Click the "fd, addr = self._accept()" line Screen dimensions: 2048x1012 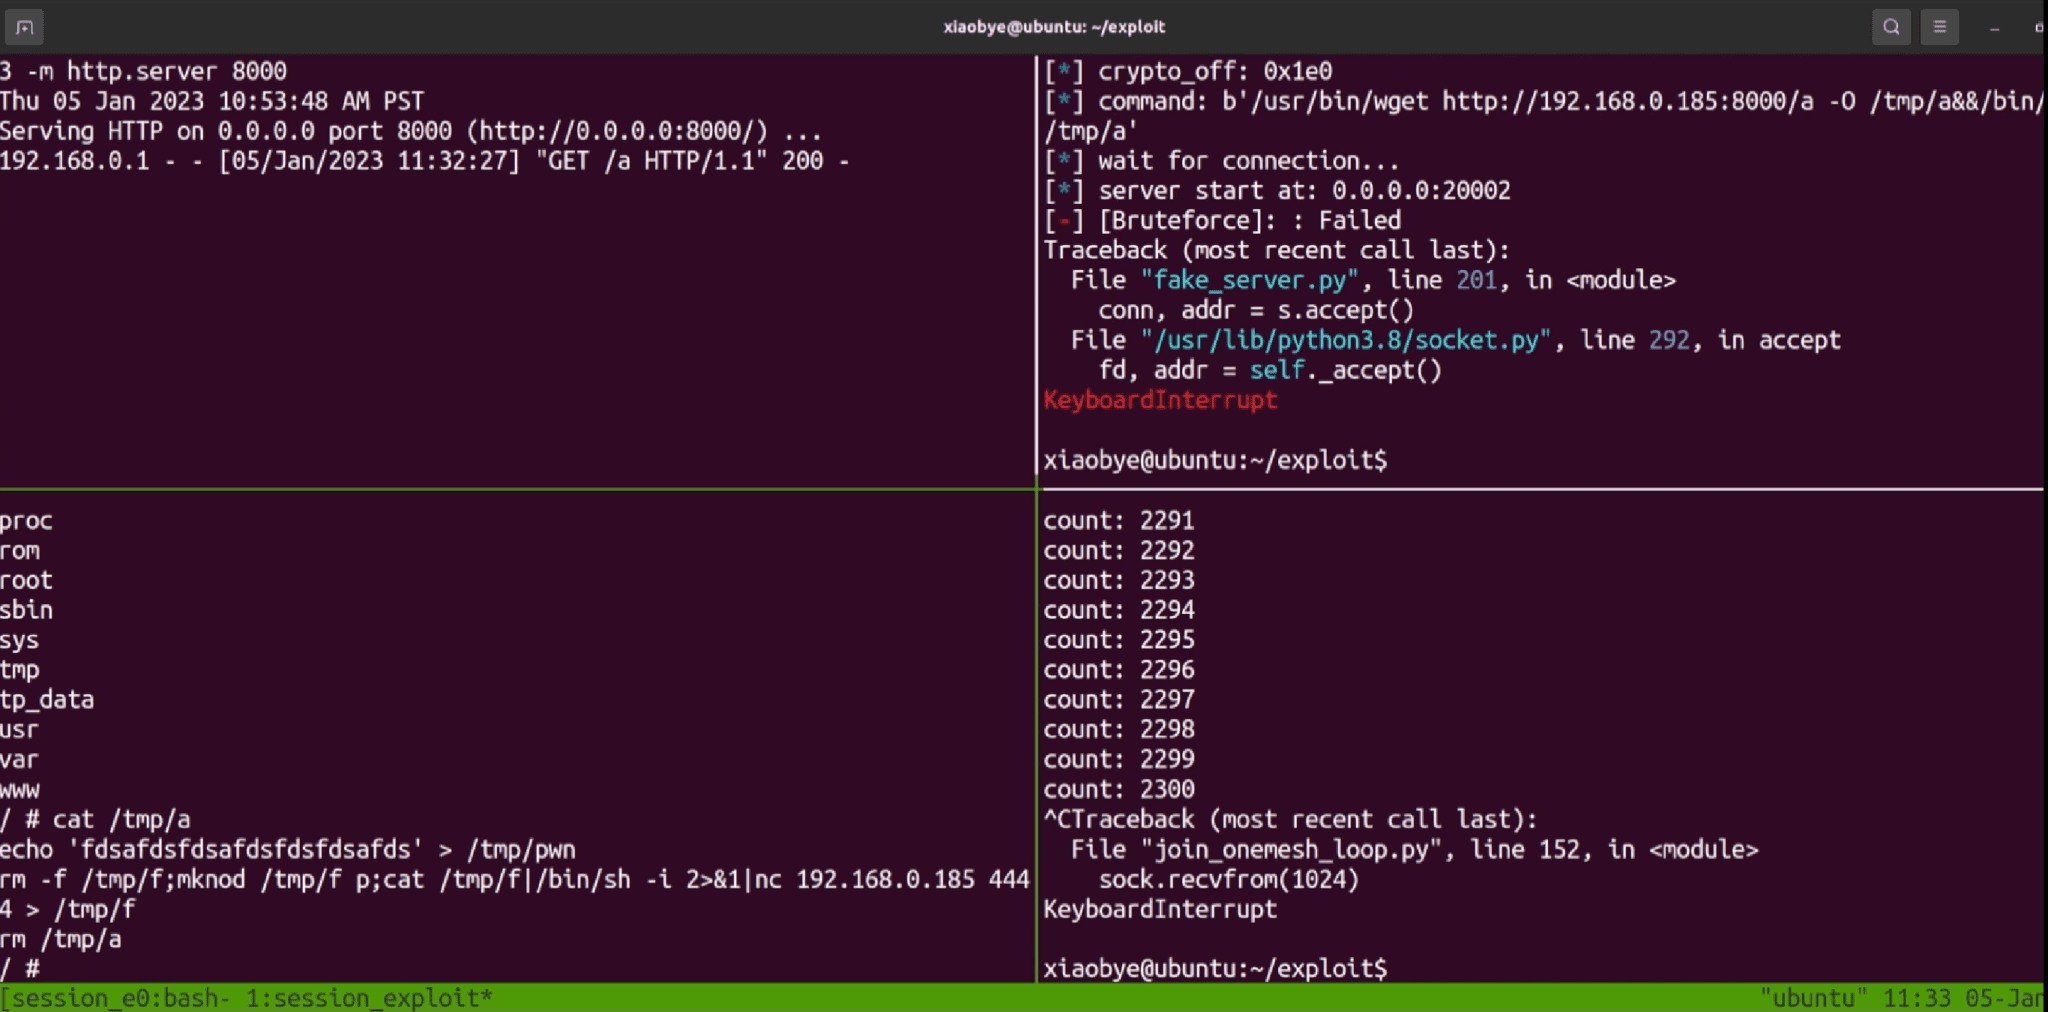point(1270,370)
